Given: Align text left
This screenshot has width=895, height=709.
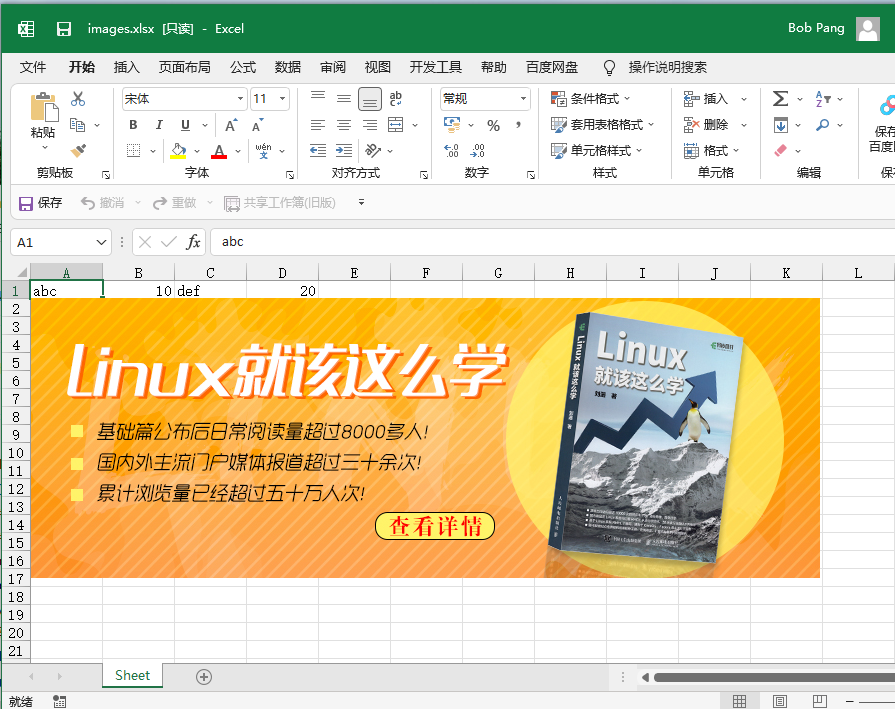Looking at the screenshot, I should click(318, 125).
